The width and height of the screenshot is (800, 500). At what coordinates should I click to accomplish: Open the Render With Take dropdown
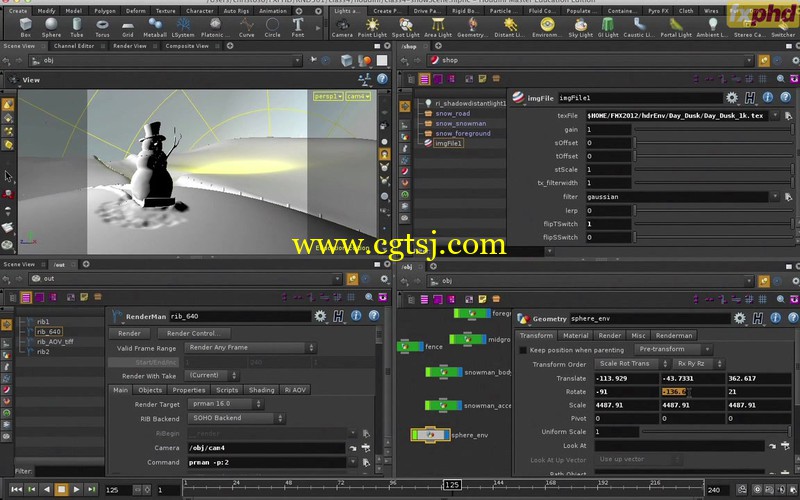[212, 375]
